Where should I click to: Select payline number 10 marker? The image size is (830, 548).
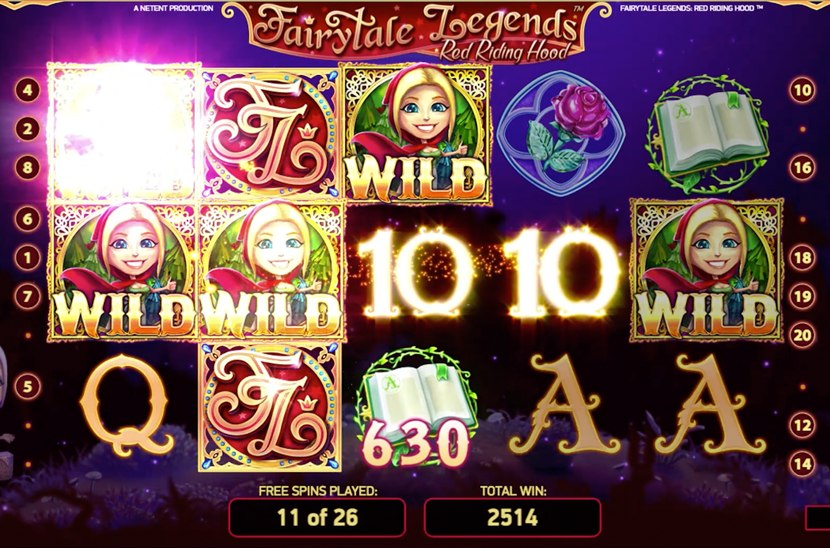click(x=802, y=90)
